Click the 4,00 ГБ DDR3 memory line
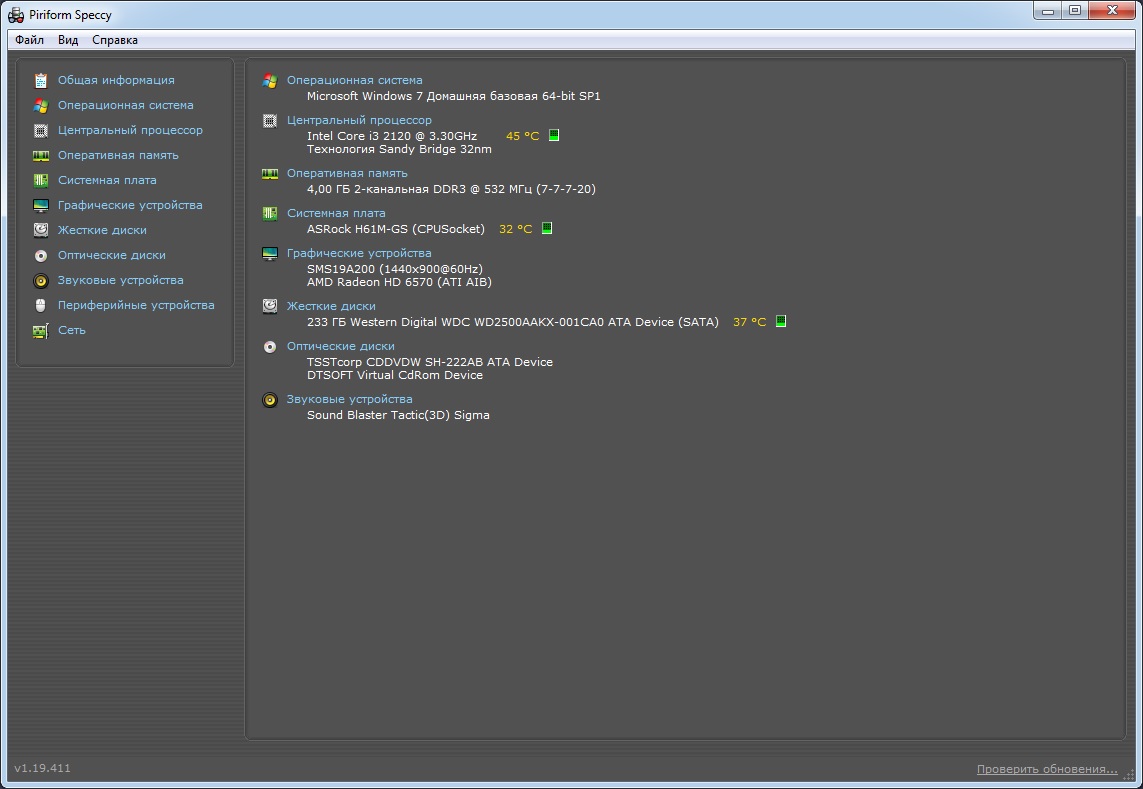 click(451, 190)
